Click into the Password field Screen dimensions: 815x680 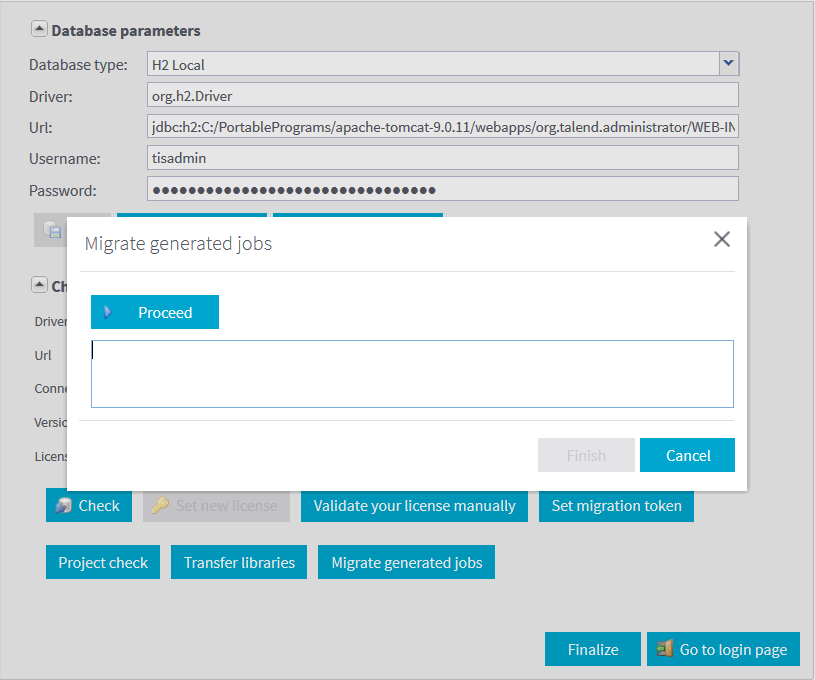coord(442,190)
